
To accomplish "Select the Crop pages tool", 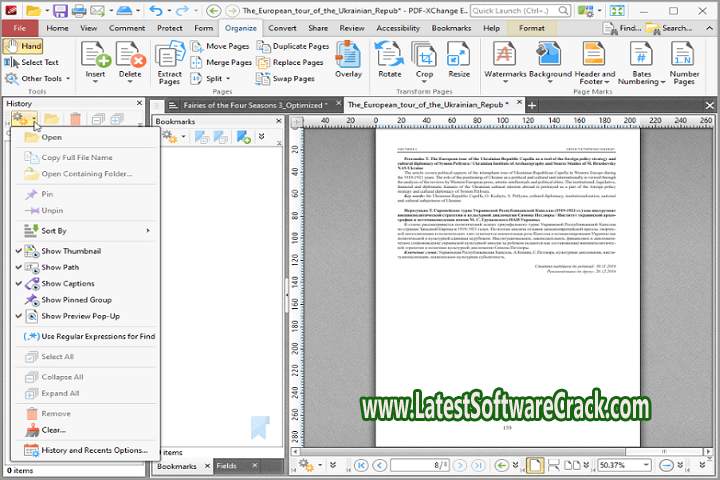I will coord(425,59).
